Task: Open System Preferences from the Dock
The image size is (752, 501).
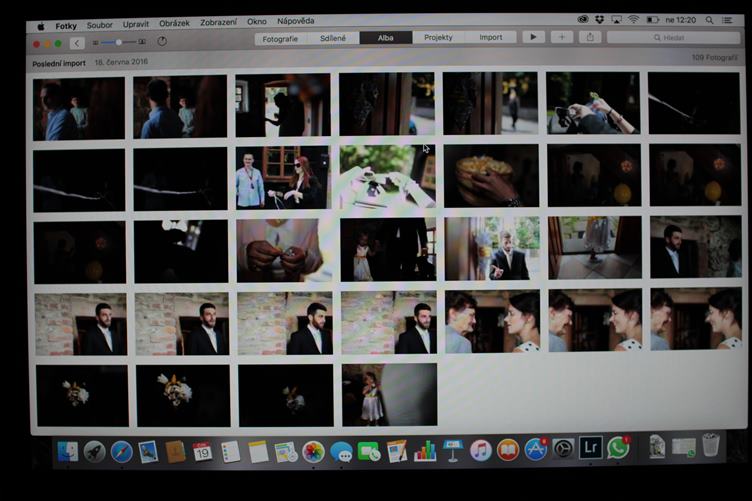Action: 563,449
